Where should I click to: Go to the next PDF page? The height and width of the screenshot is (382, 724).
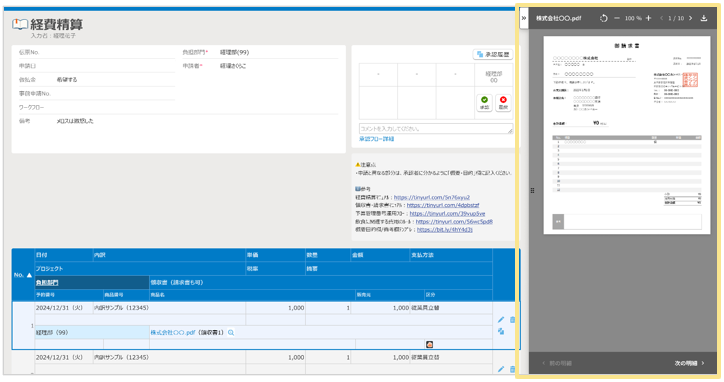691,18
